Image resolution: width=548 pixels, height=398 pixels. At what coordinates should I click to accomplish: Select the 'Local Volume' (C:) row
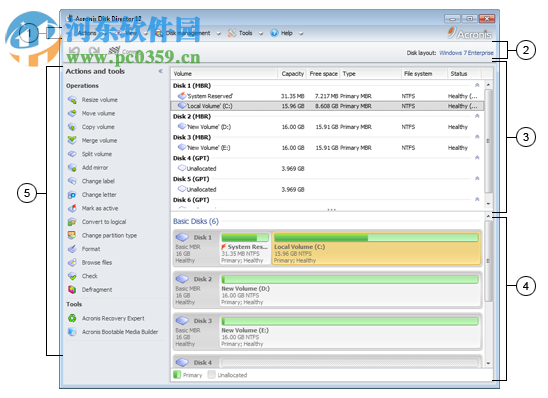pos(327,106)
